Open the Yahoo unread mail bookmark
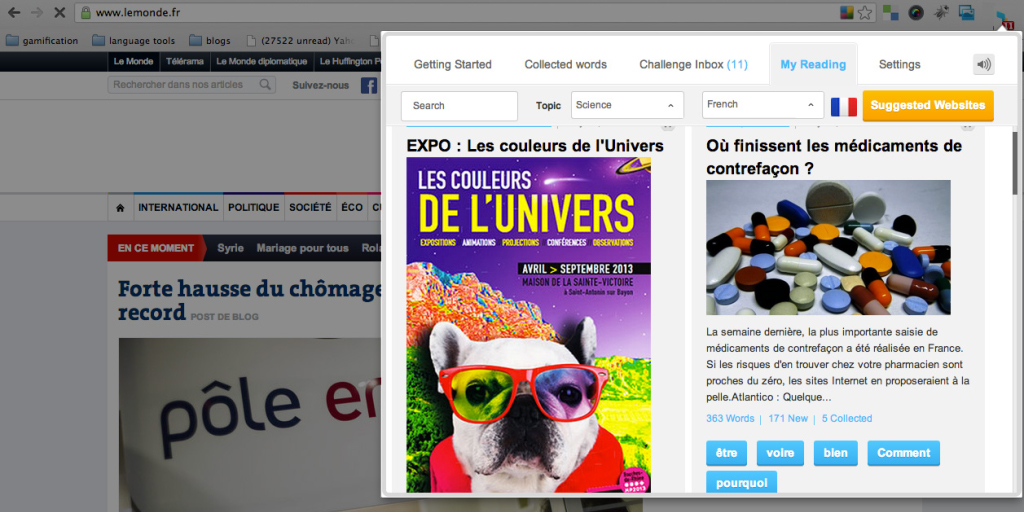The image size is (1024, 512). click(301, 40)
